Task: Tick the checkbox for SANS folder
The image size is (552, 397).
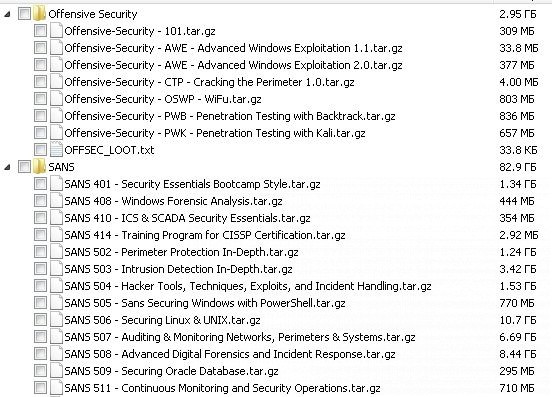Action: click(24, 166)
